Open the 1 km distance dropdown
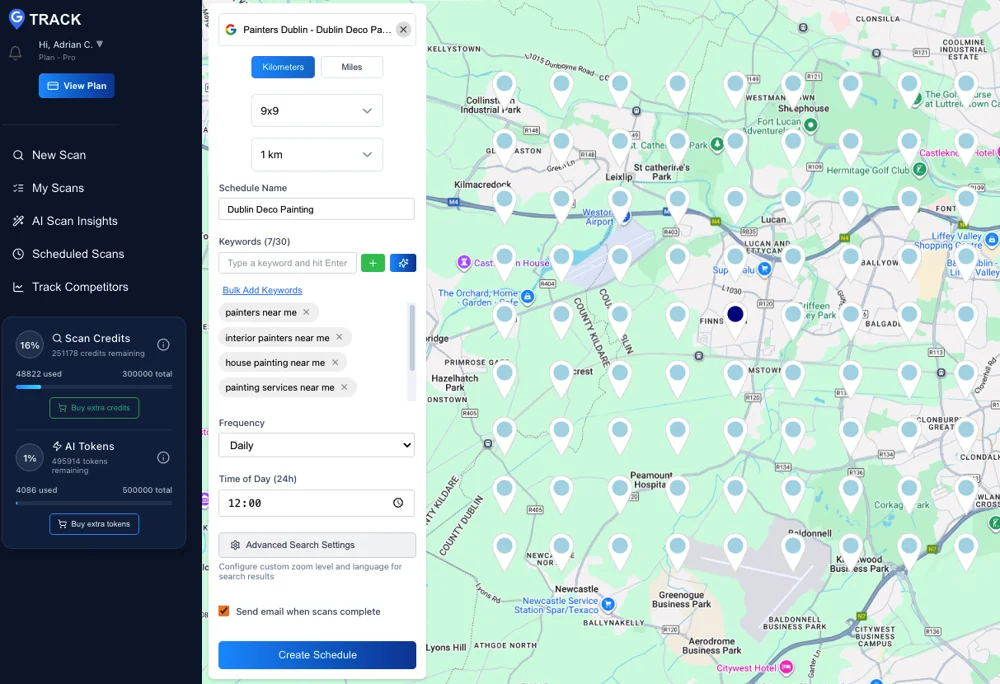Viewport: 1000px width, 684px height. point(316,155)
